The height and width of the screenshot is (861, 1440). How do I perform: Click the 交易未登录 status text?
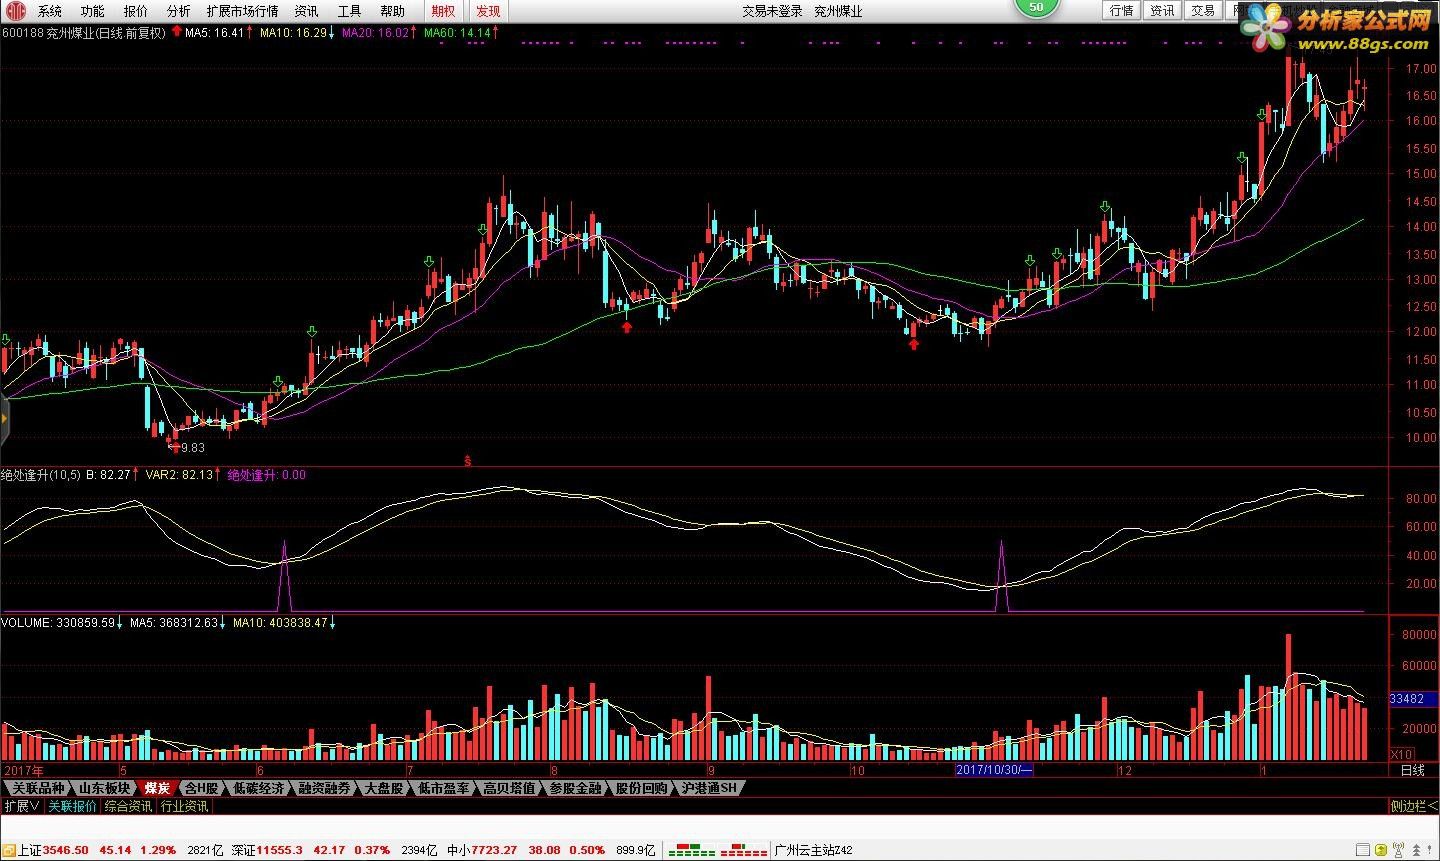(x=771, y=11)
